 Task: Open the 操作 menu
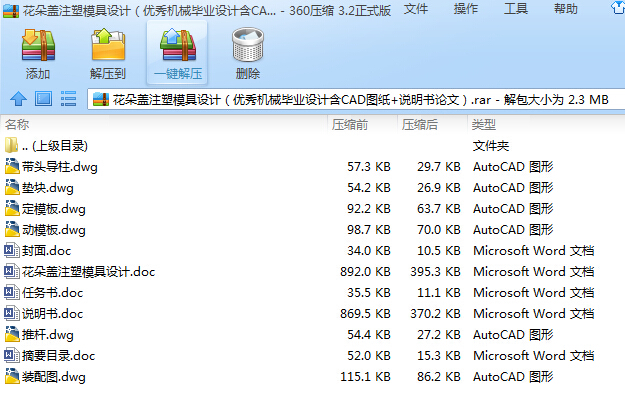pos(466,9)
